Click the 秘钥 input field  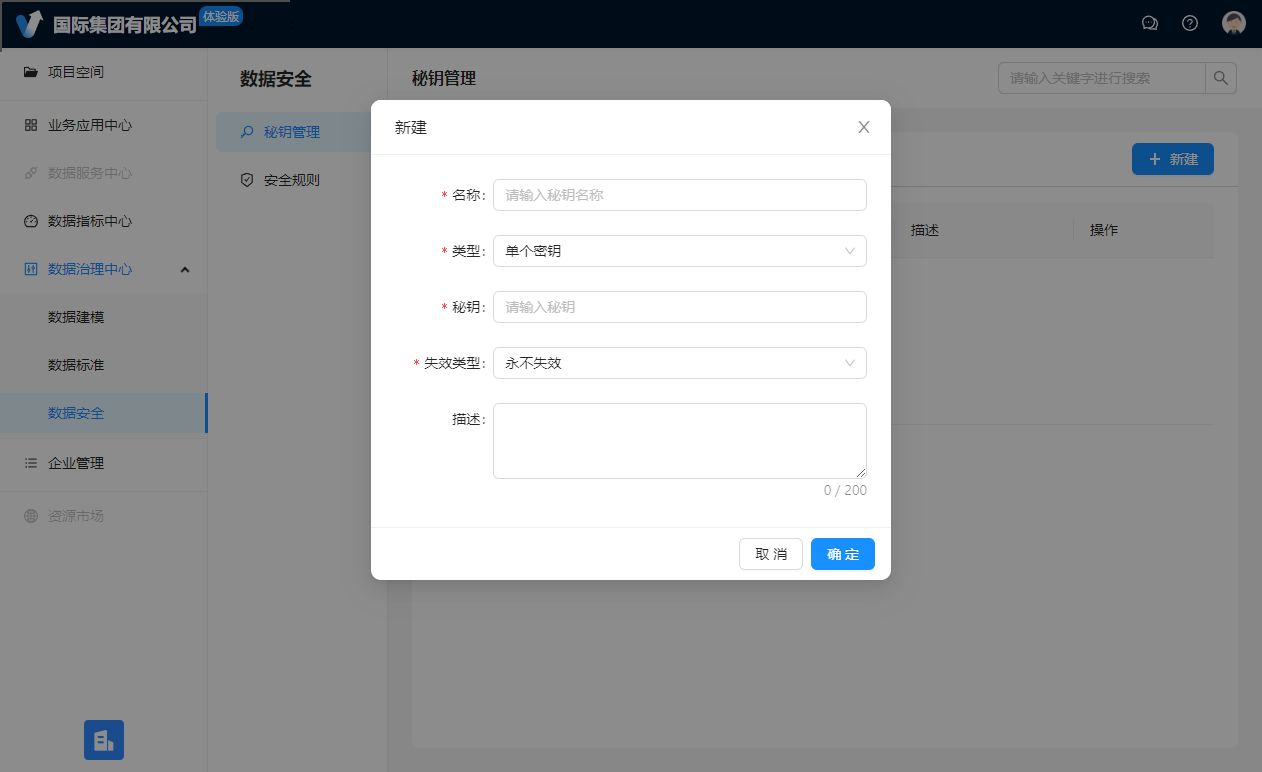pyautogui.click(x=679, y=307)
